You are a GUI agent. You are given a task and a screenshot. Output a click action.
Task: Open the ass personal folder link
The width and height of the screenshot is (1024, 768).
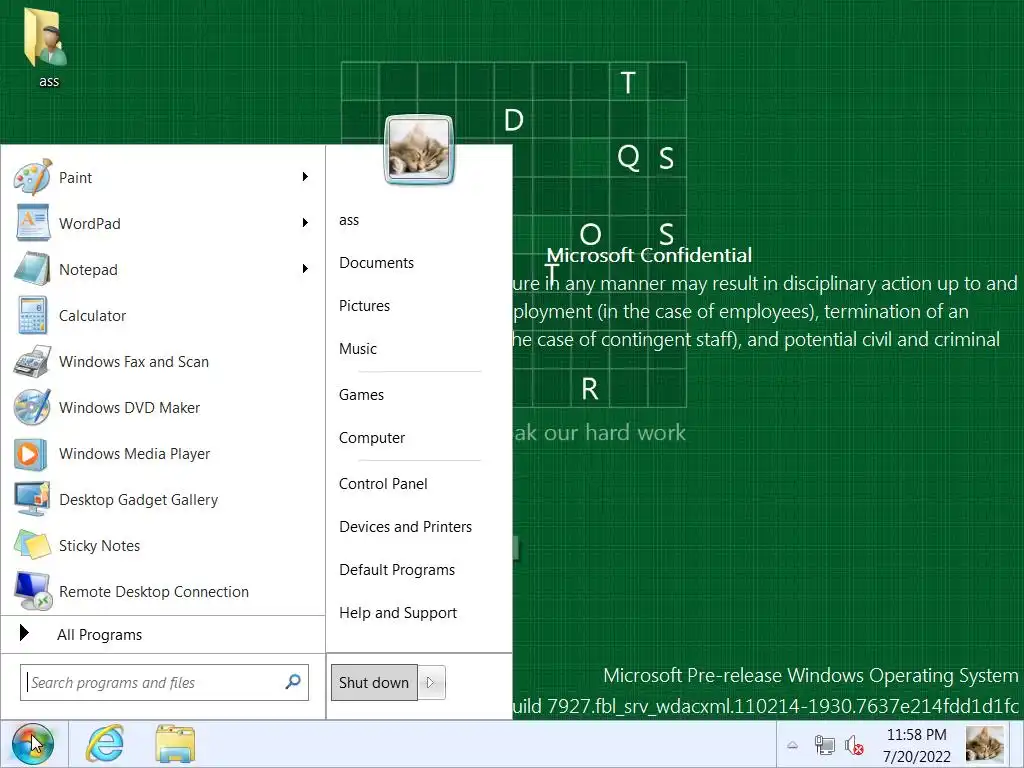click(x=349, y=220)
